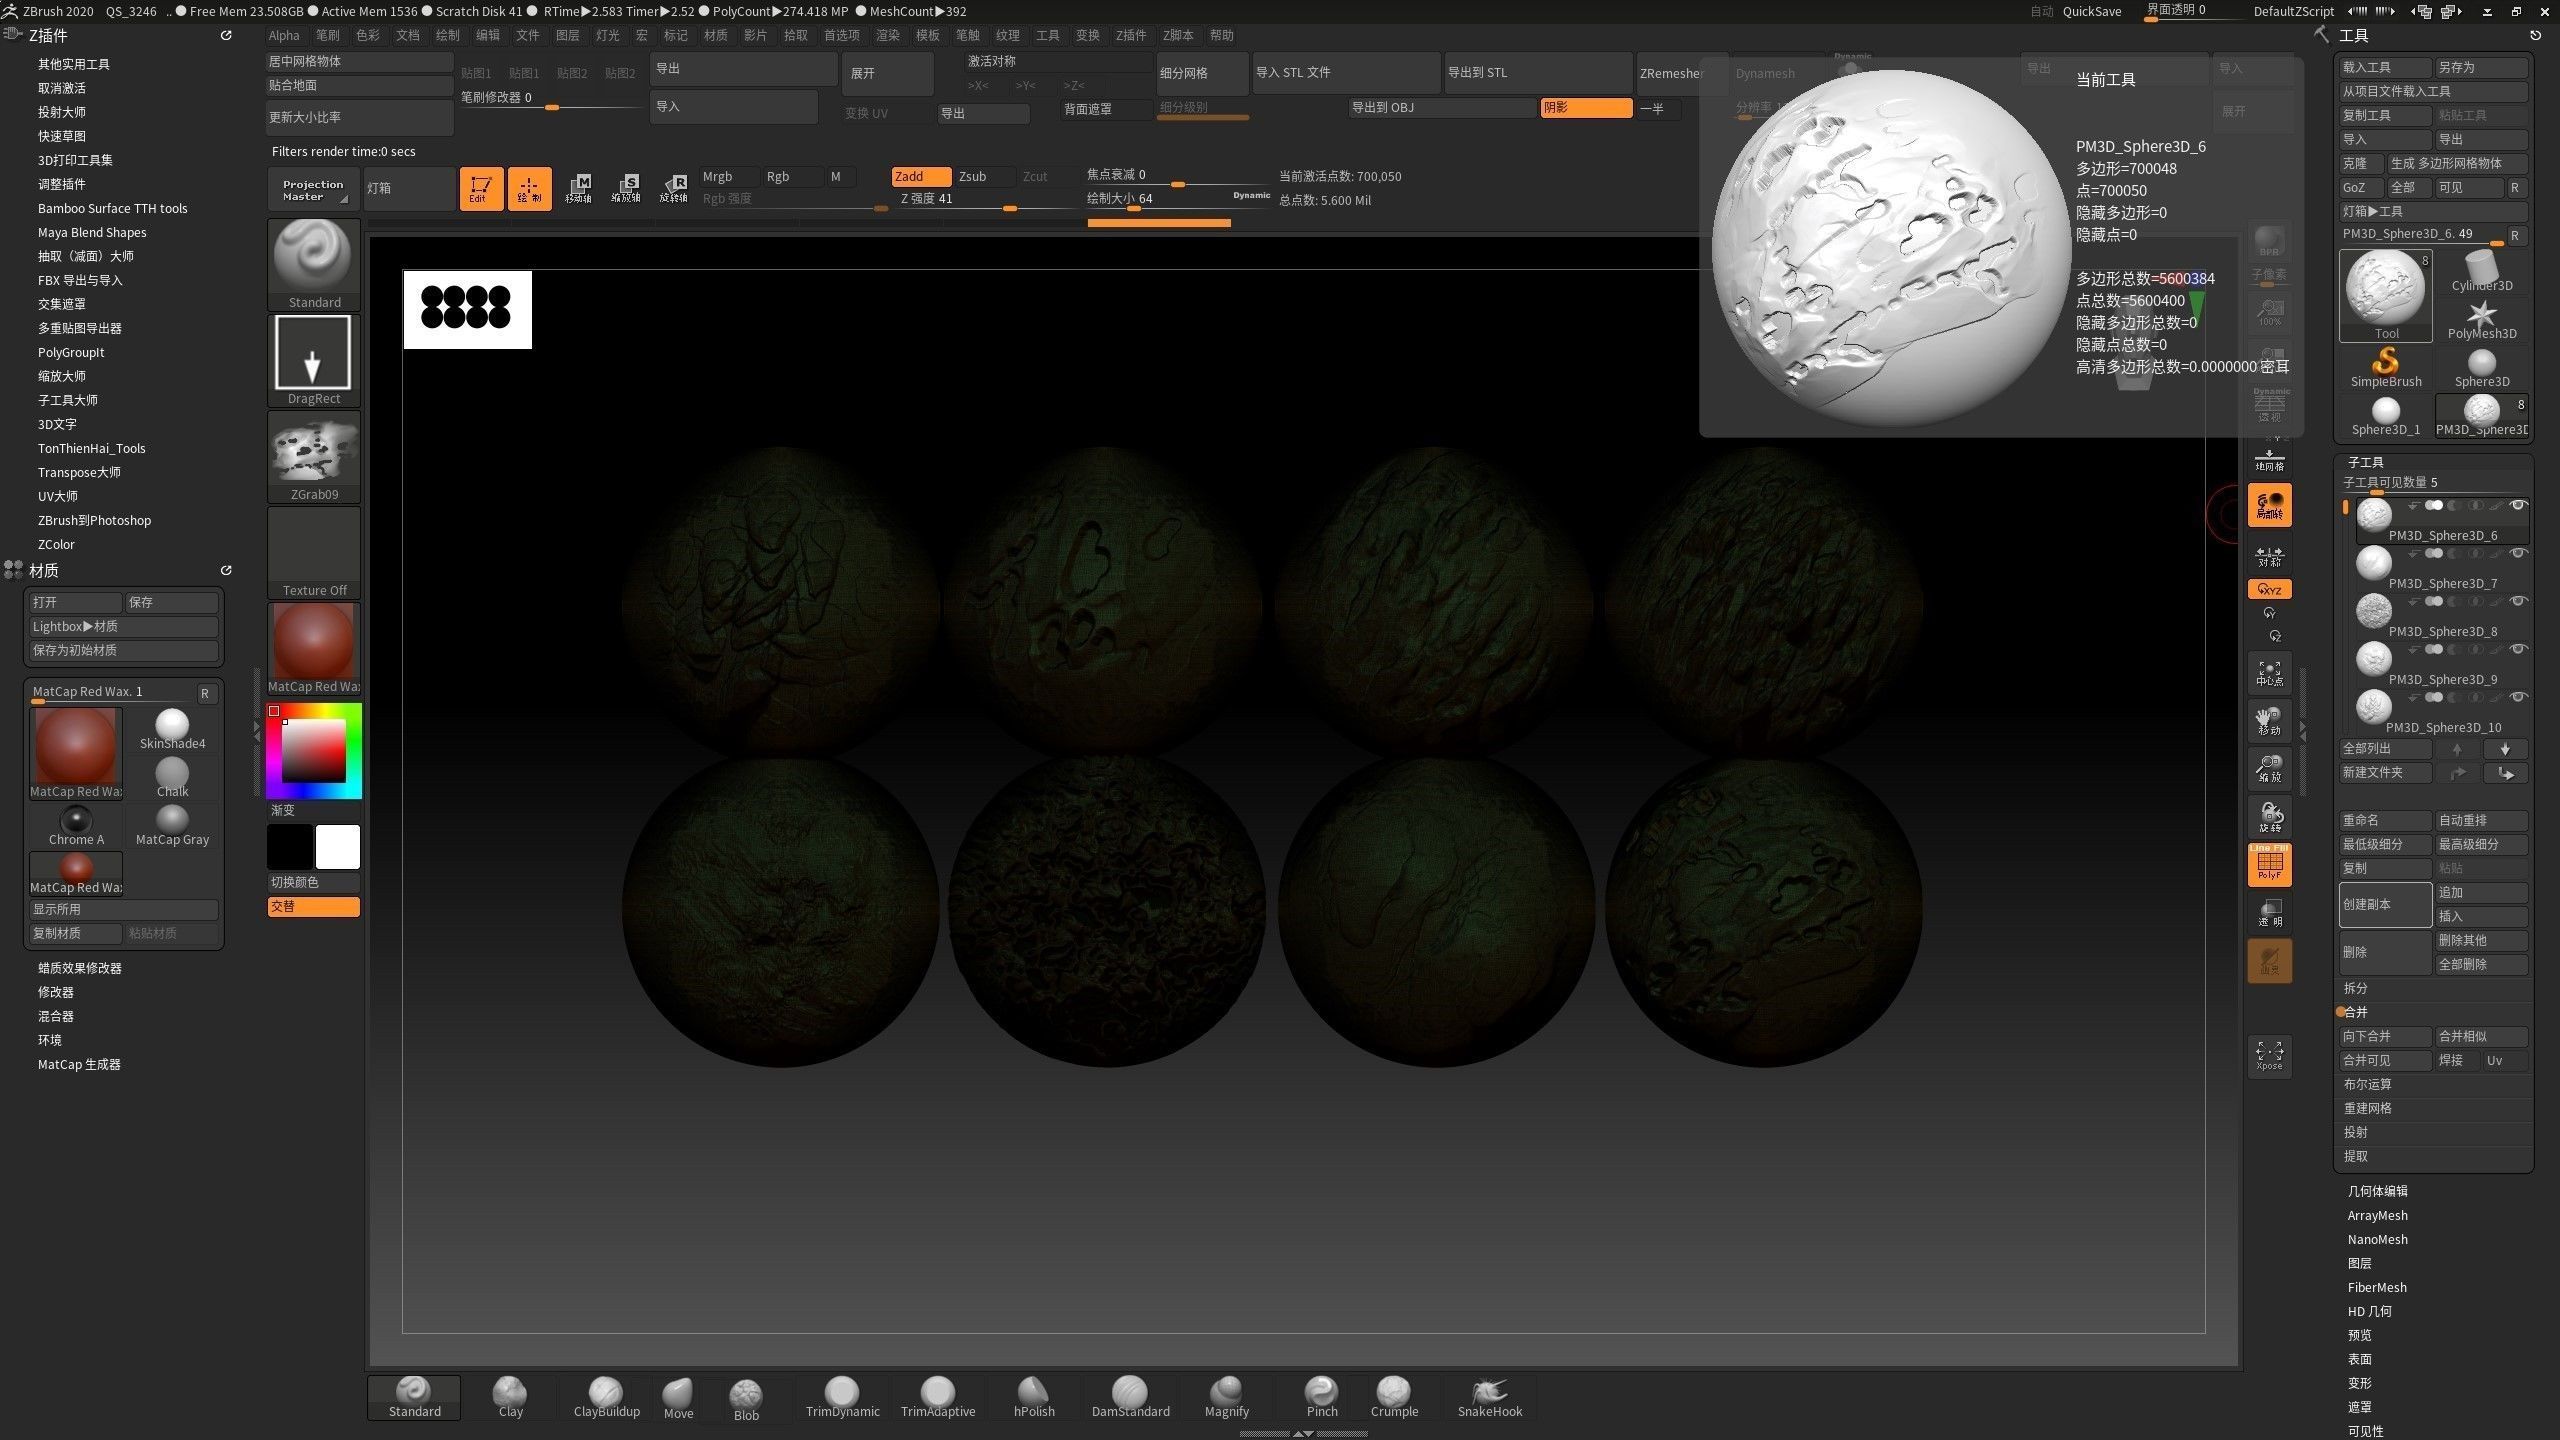
Task: Click the symmetry (对称) icon in right shelf
Action: tap(2269, 555)
